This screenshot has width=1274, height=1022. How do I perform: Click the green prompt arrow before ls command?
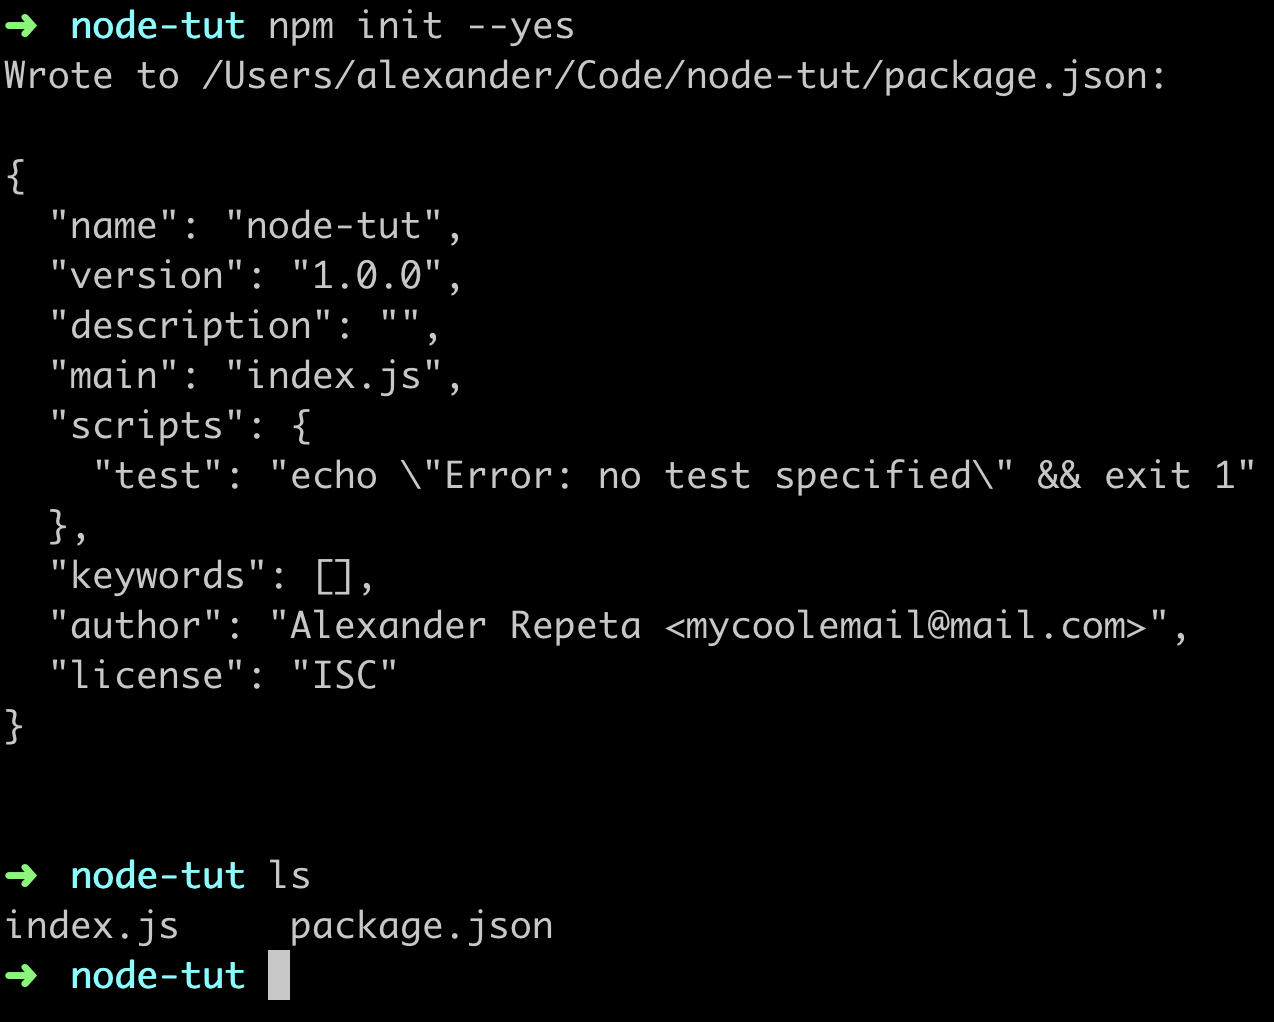point(21,876)
